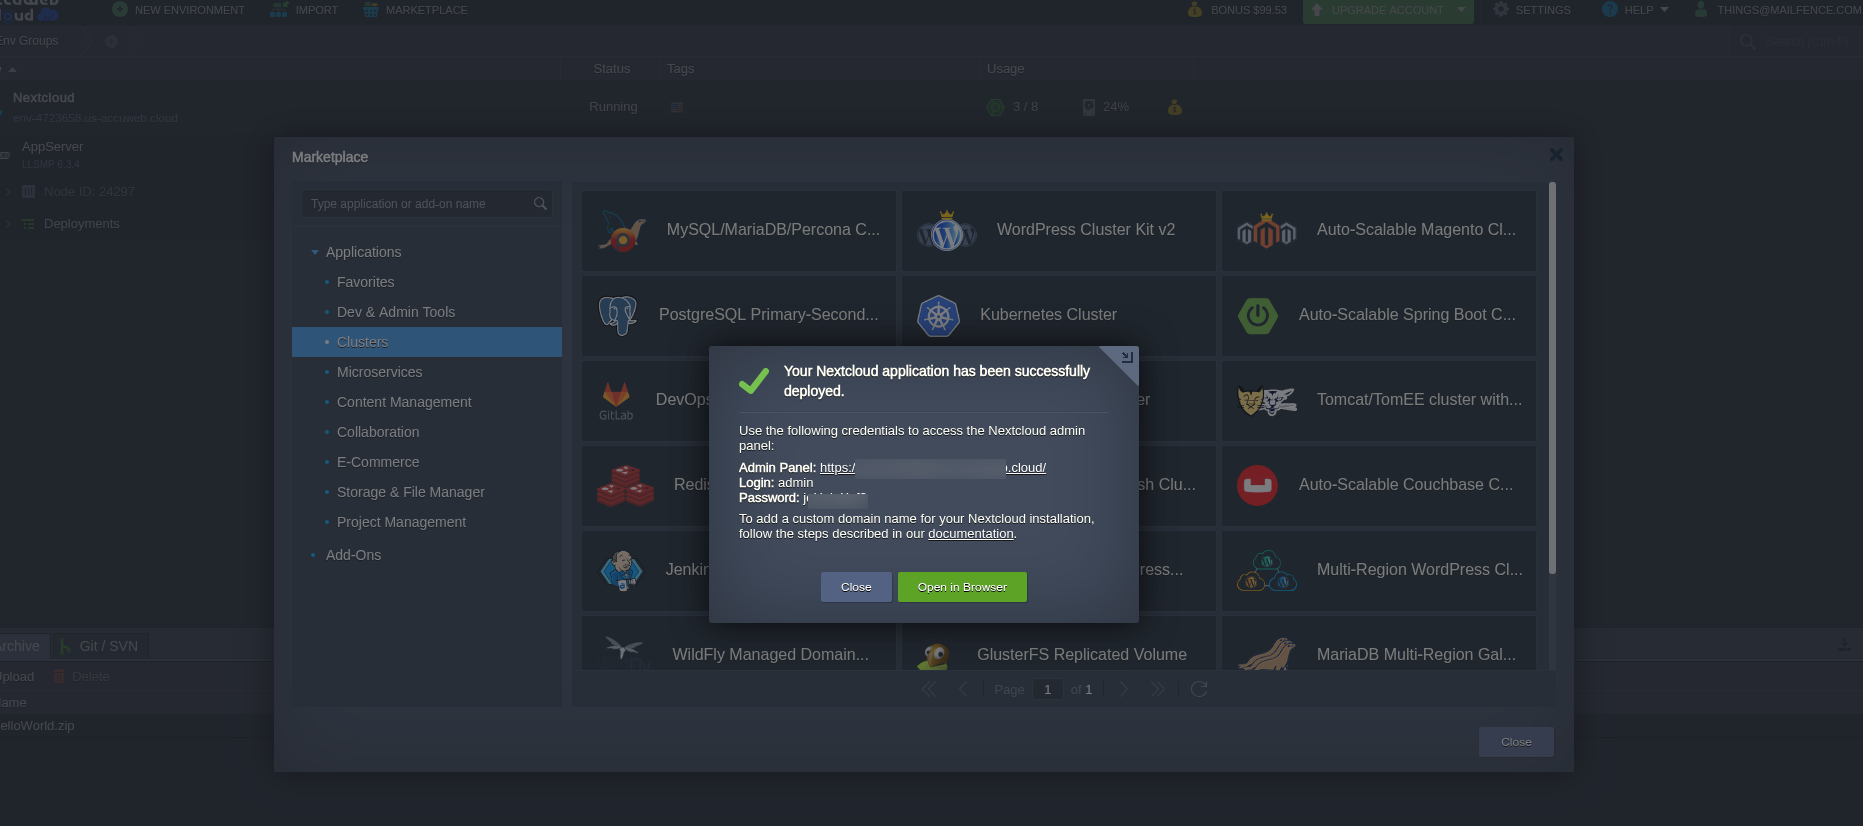Screen dimensions: 1863x826
Task: Select Storage & File Manager category
Action: coord(410,492)
